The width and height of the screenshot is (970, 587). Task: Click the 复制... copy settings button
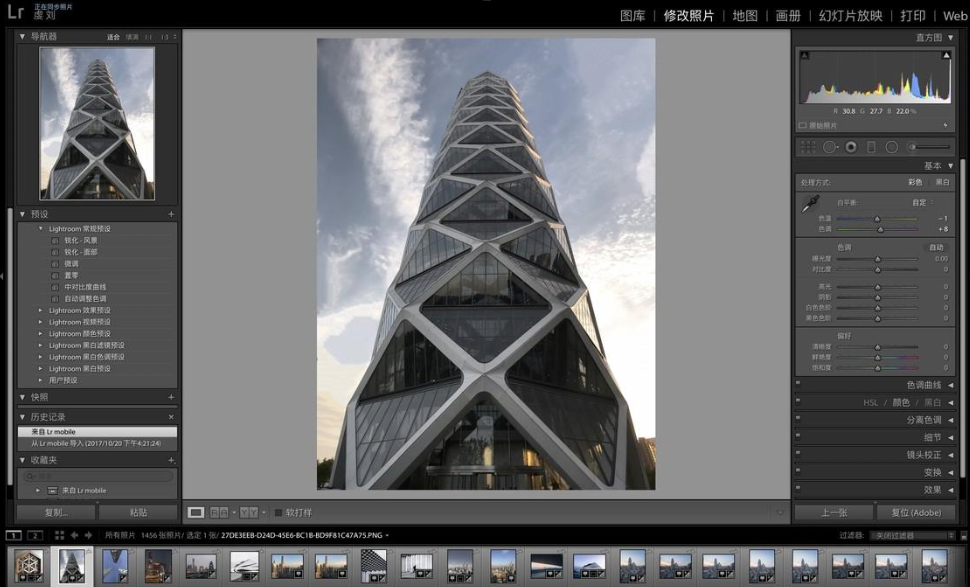coord(56,512)
